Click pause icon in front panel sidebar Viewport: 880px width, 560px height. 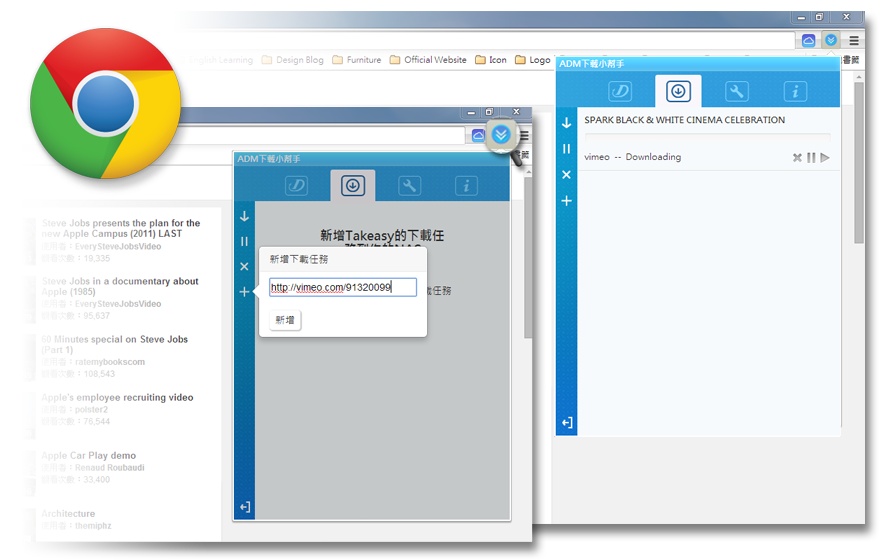[x=244, y=241]
